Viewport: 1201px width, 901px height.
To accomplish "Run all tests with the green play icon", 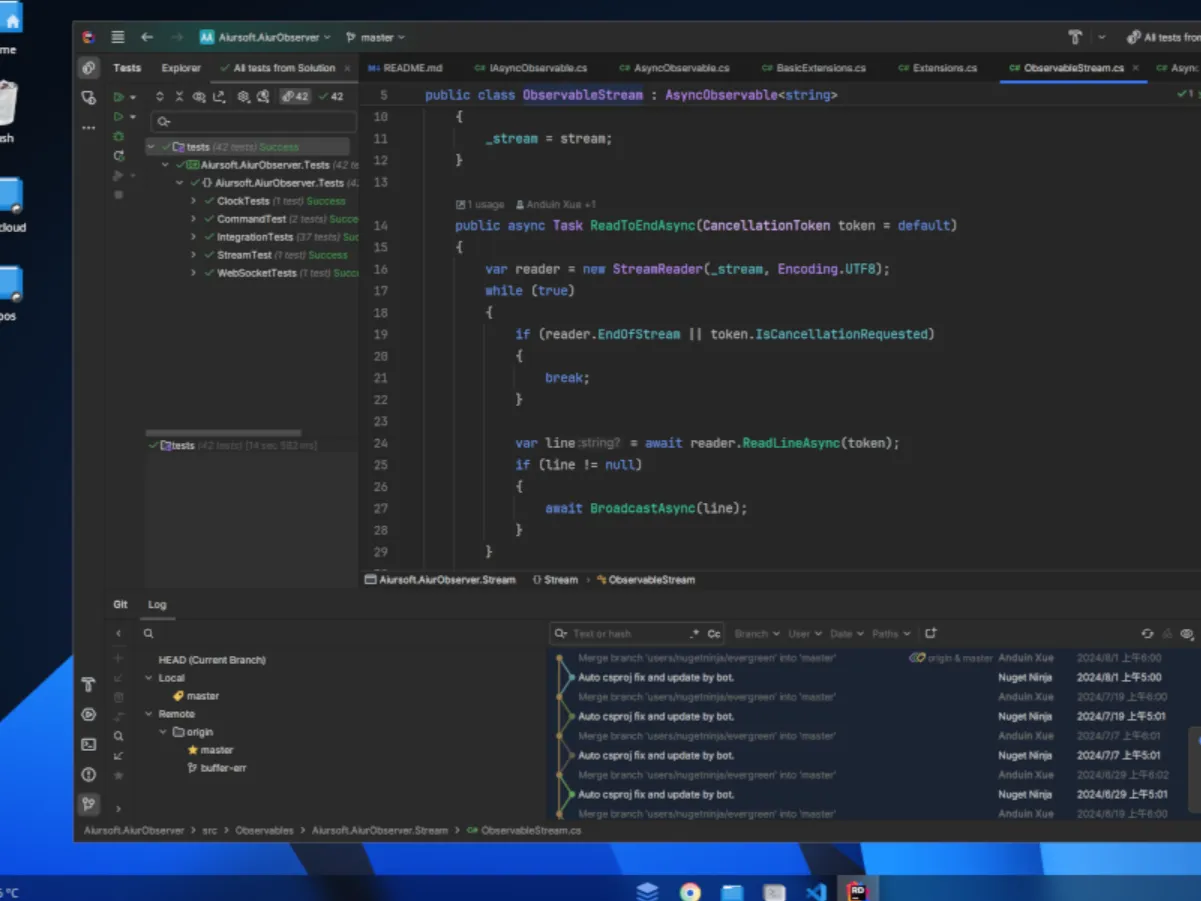I will (118, 97).
